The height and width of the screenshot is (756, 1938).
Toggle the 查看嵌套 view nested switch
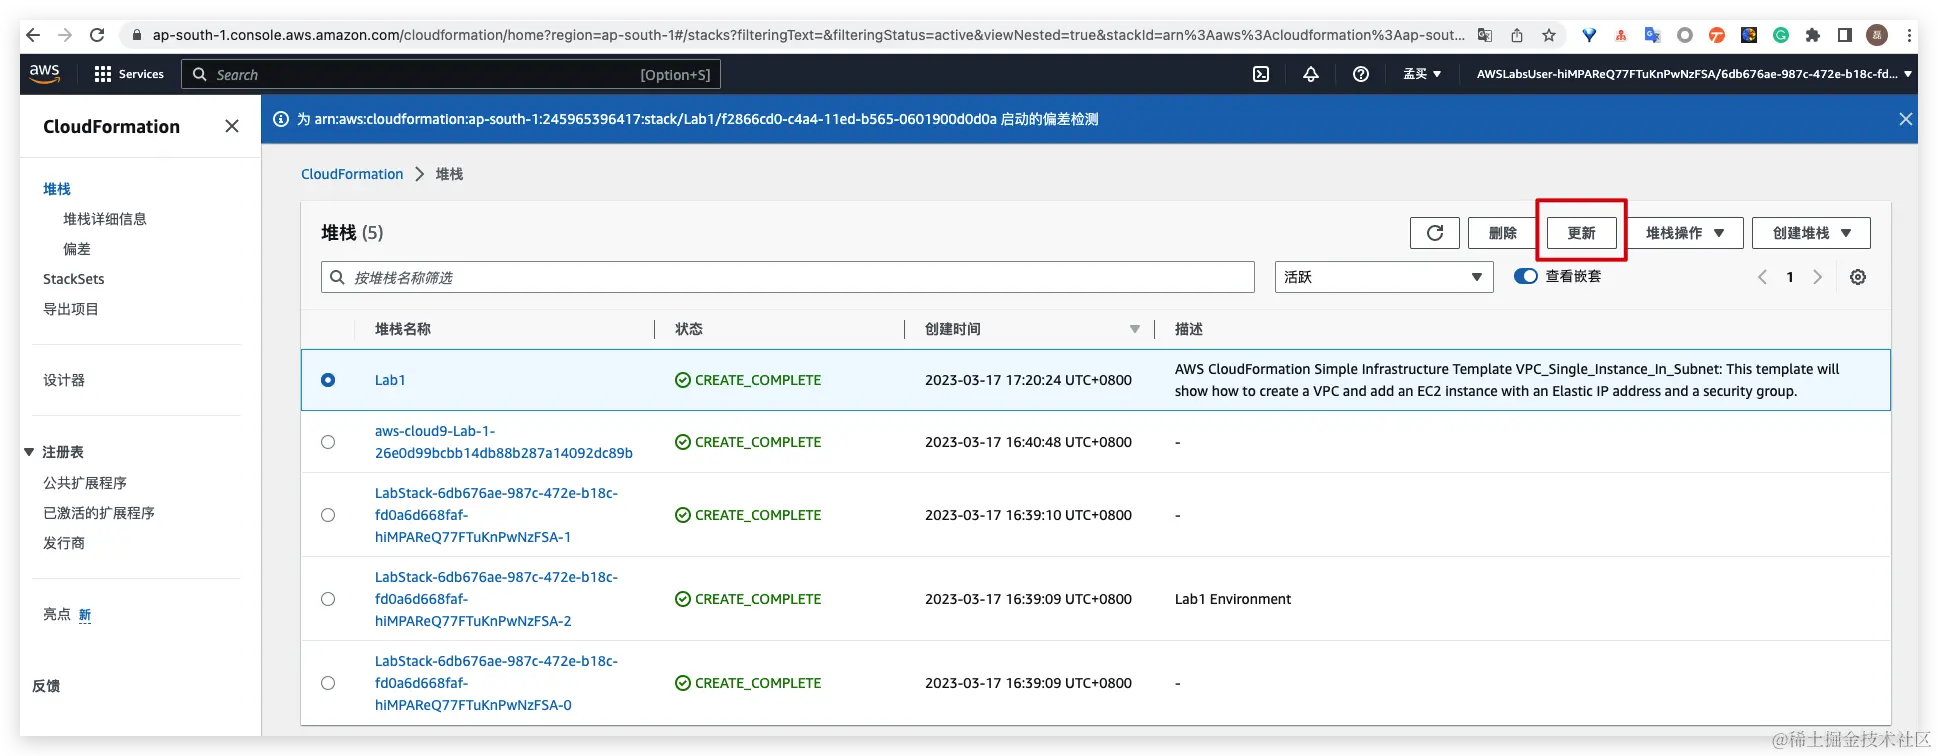point(1526,276)
